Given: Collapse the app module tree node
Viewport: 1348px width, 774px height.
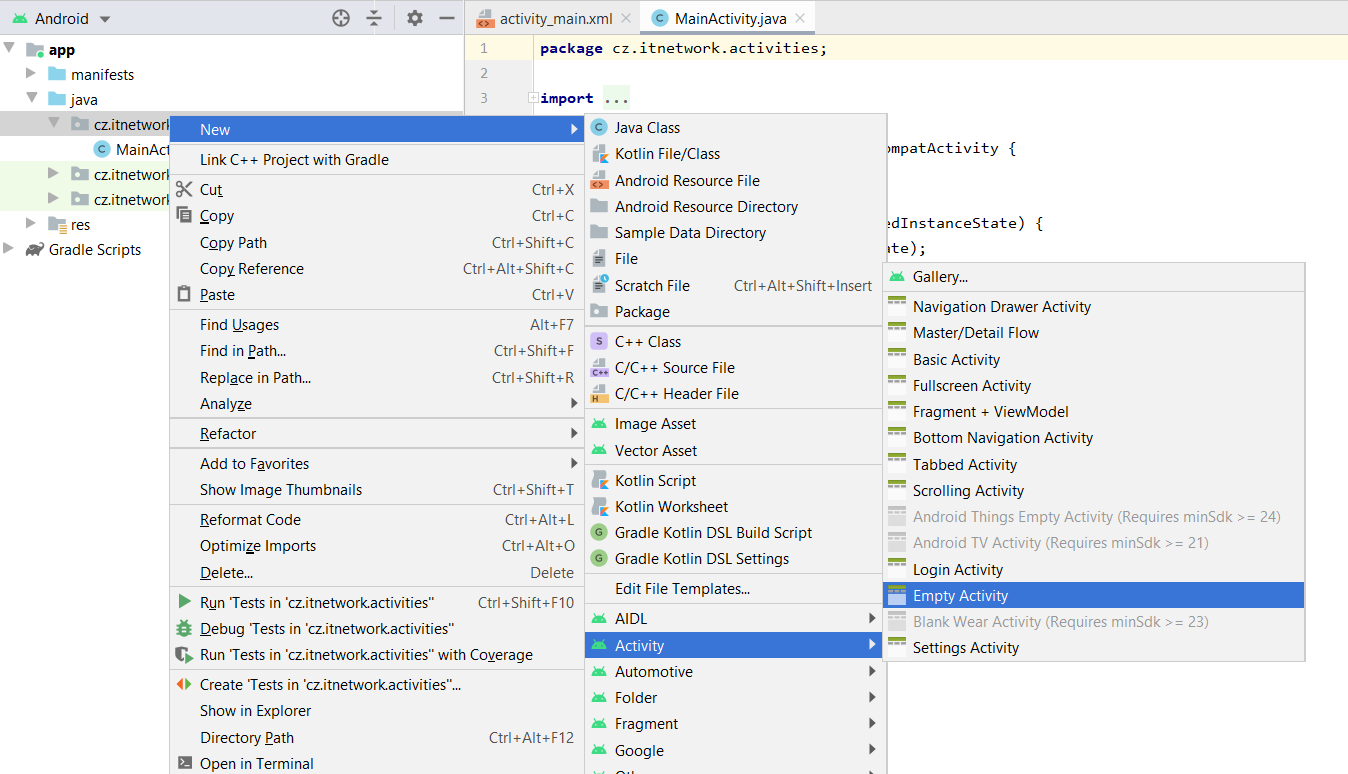Looking at the screenshot, I should (x=10, y=48).
